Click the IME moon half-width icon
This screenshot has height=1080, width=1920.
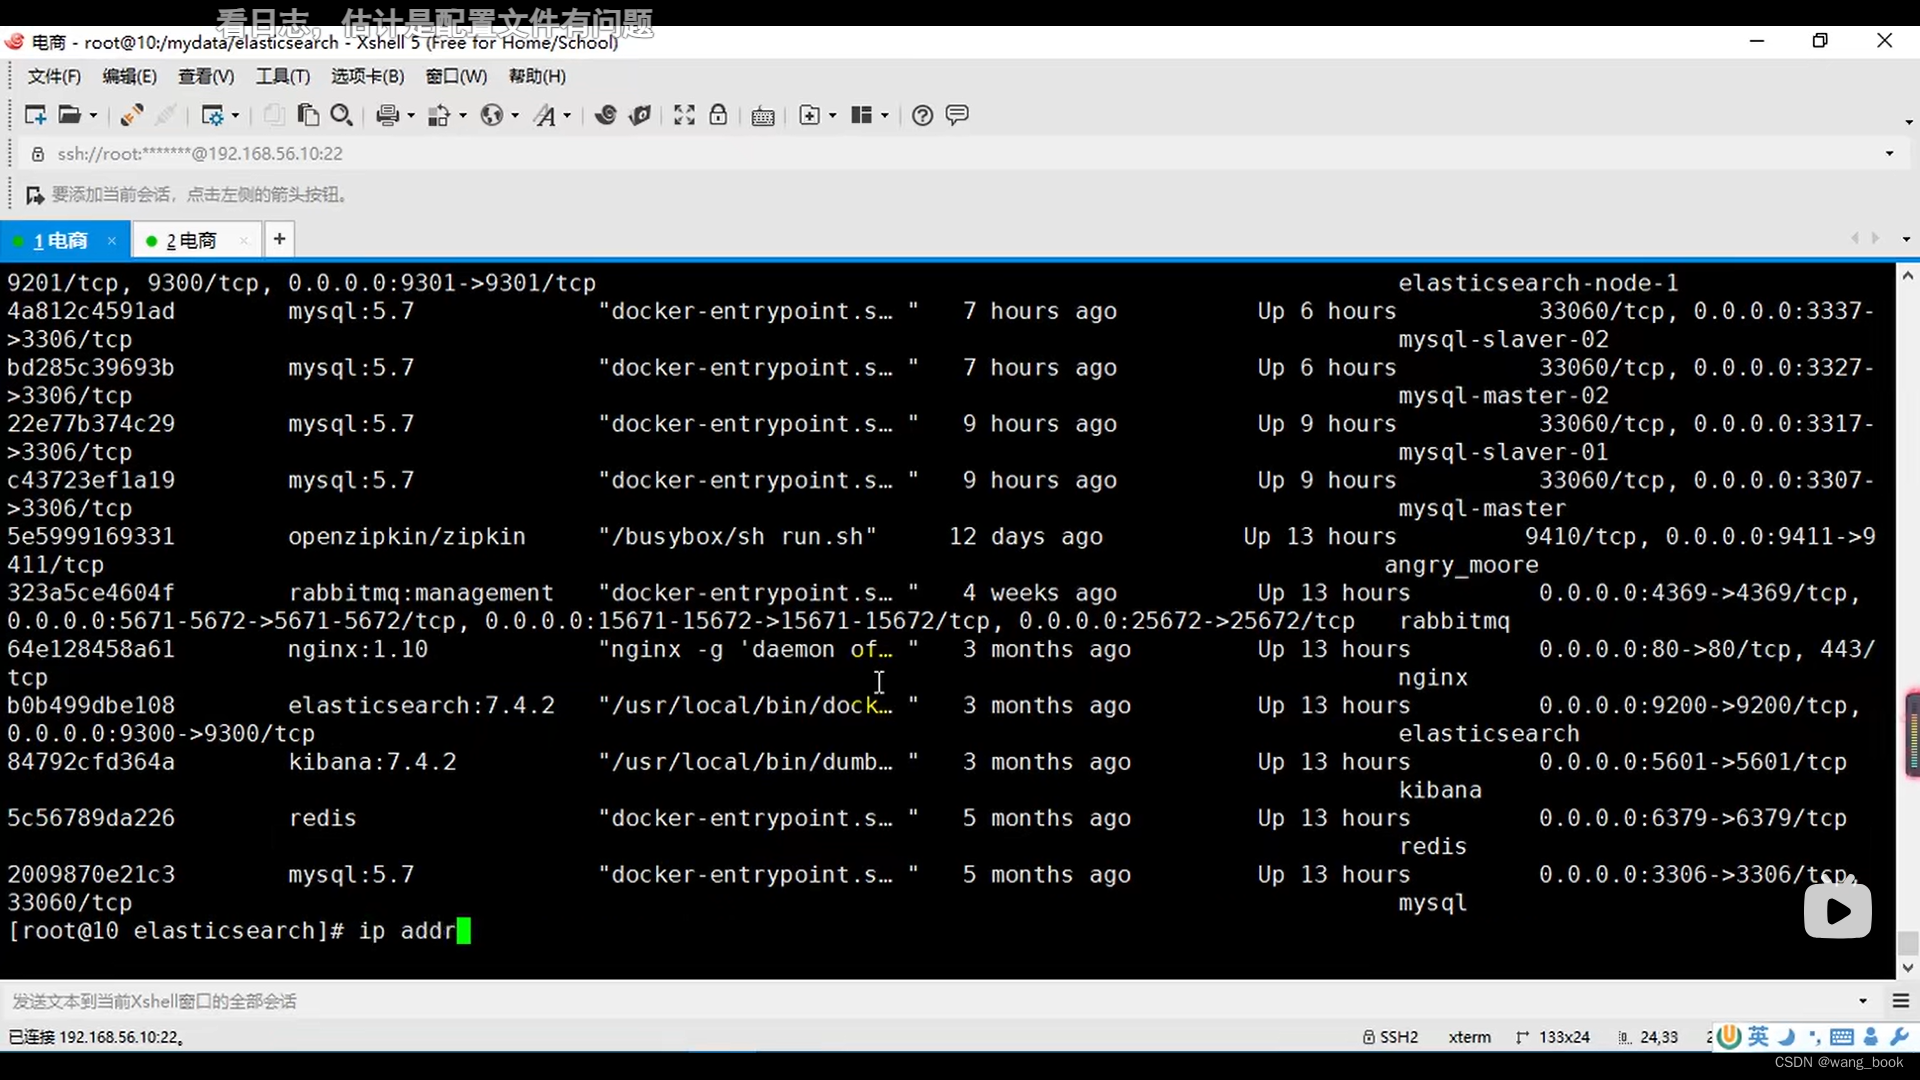tap(1787, 1037)
